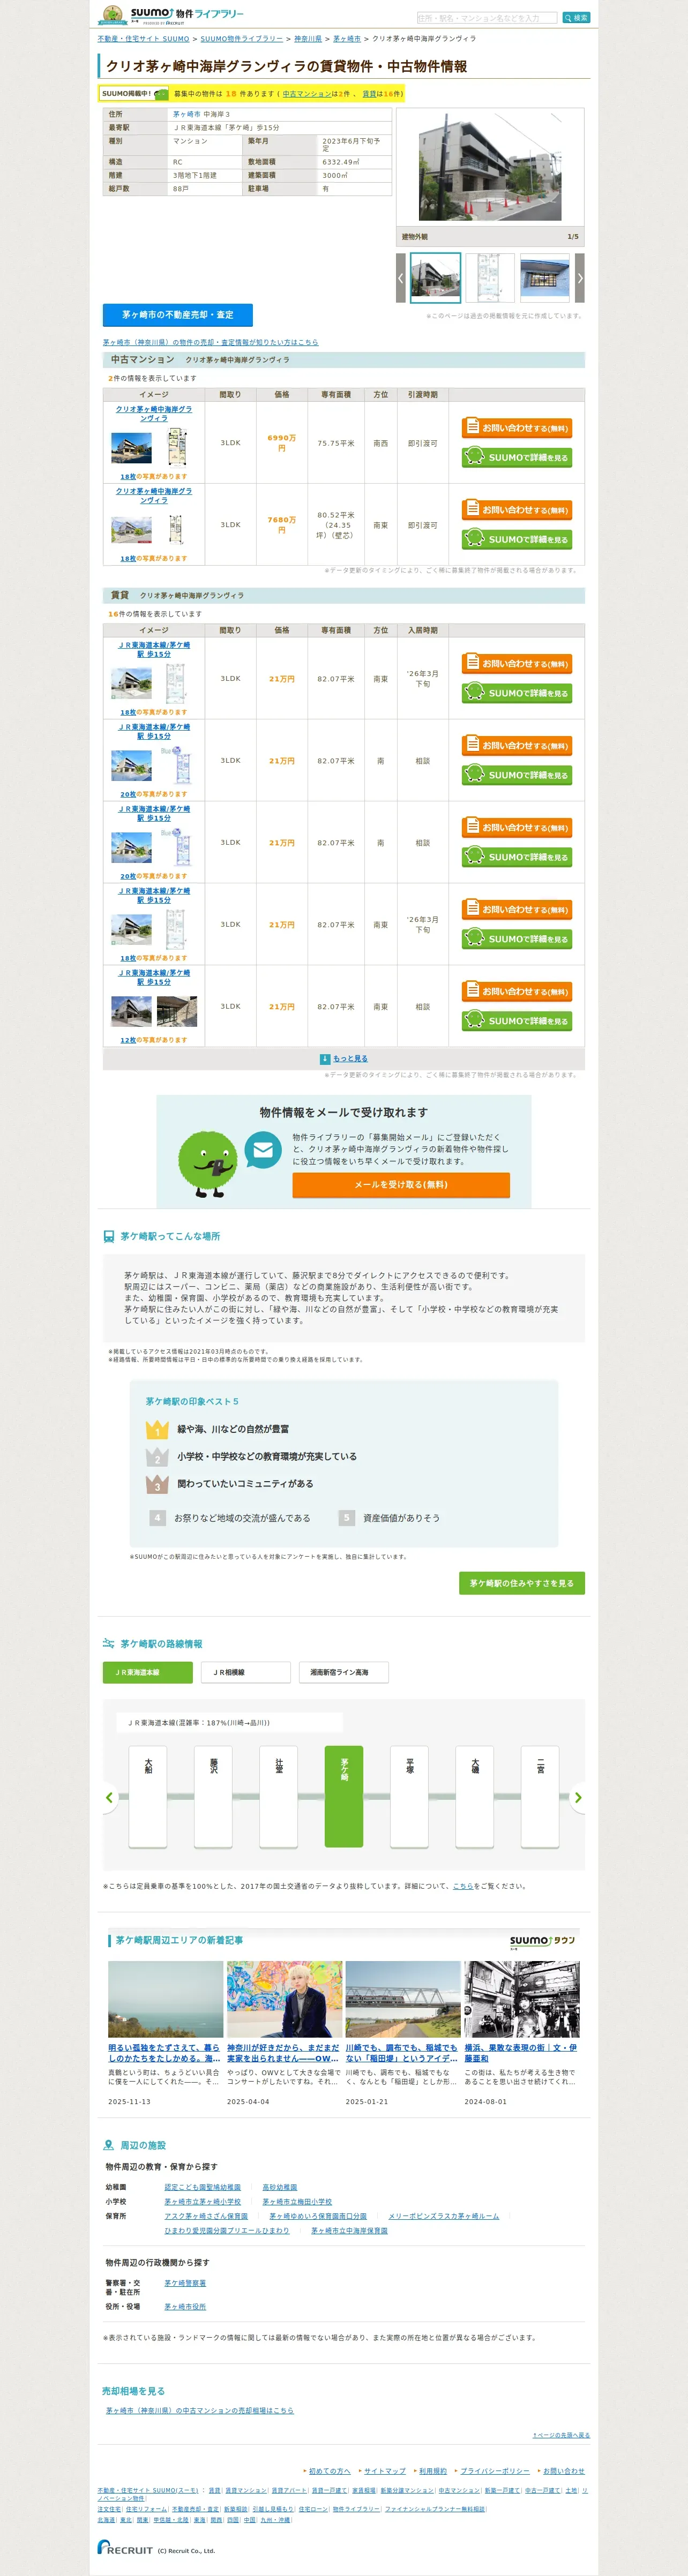The image size is (688, 2576).
Task: Show next photo with right gallery arrow
Action: [x=579, y=278]
